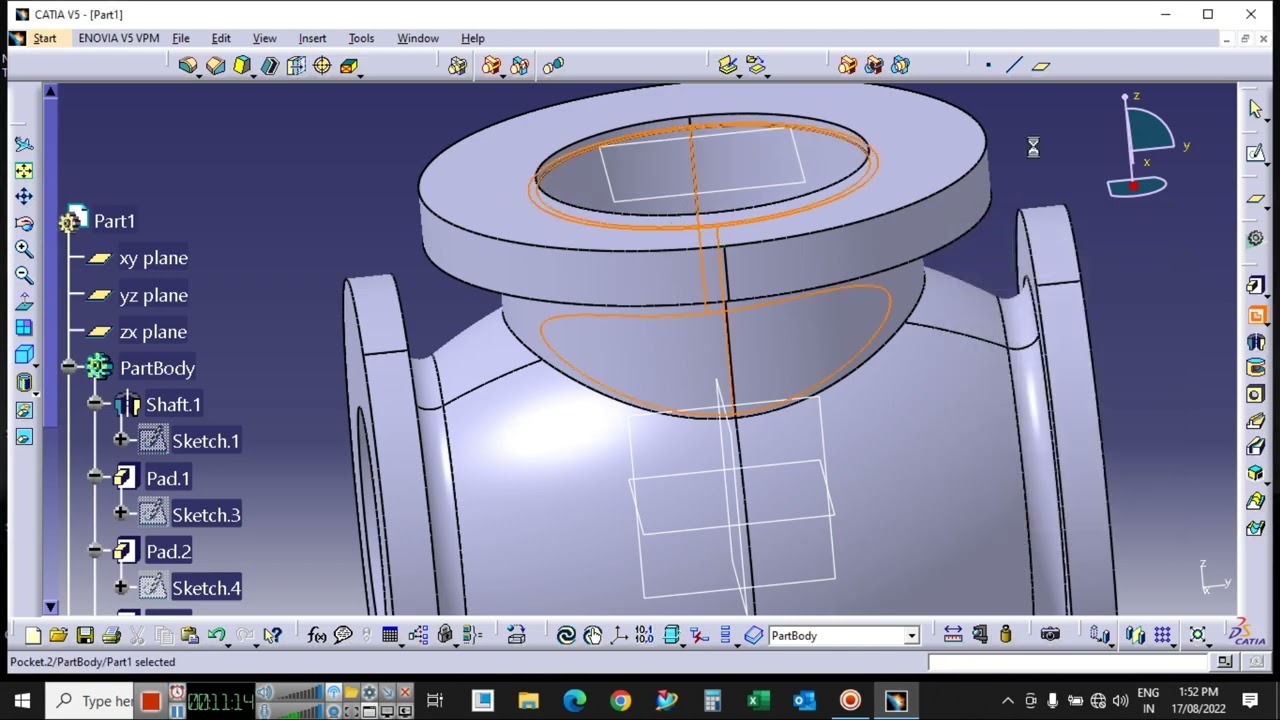
Task: Open the Help menu
Action: click(473, 38)
